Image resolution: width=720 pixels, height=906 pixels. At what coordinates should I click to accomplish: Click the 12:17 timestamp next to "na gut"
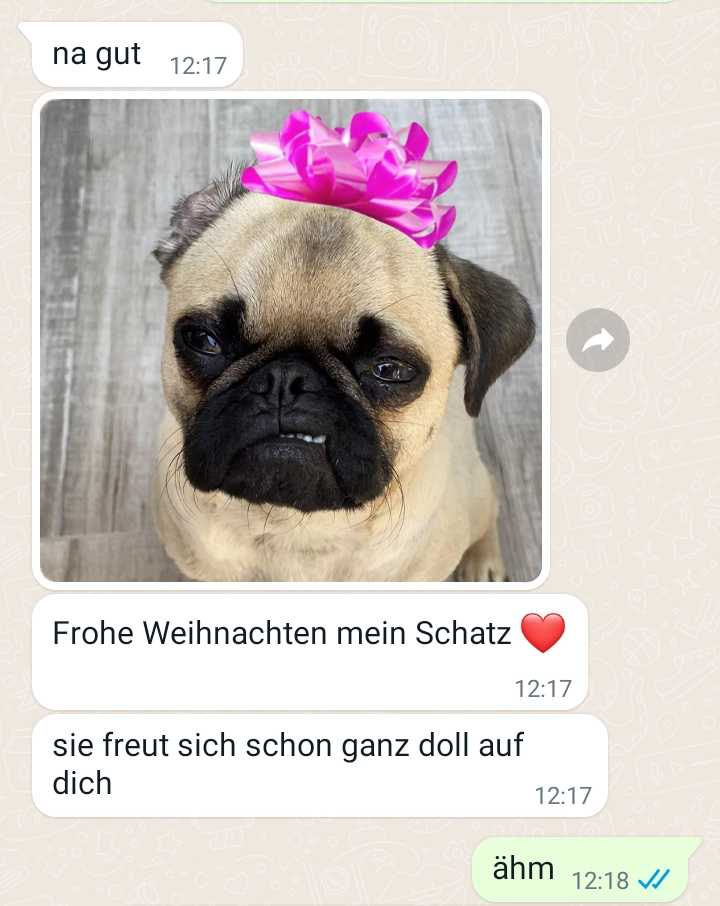(x=198, y=66)
